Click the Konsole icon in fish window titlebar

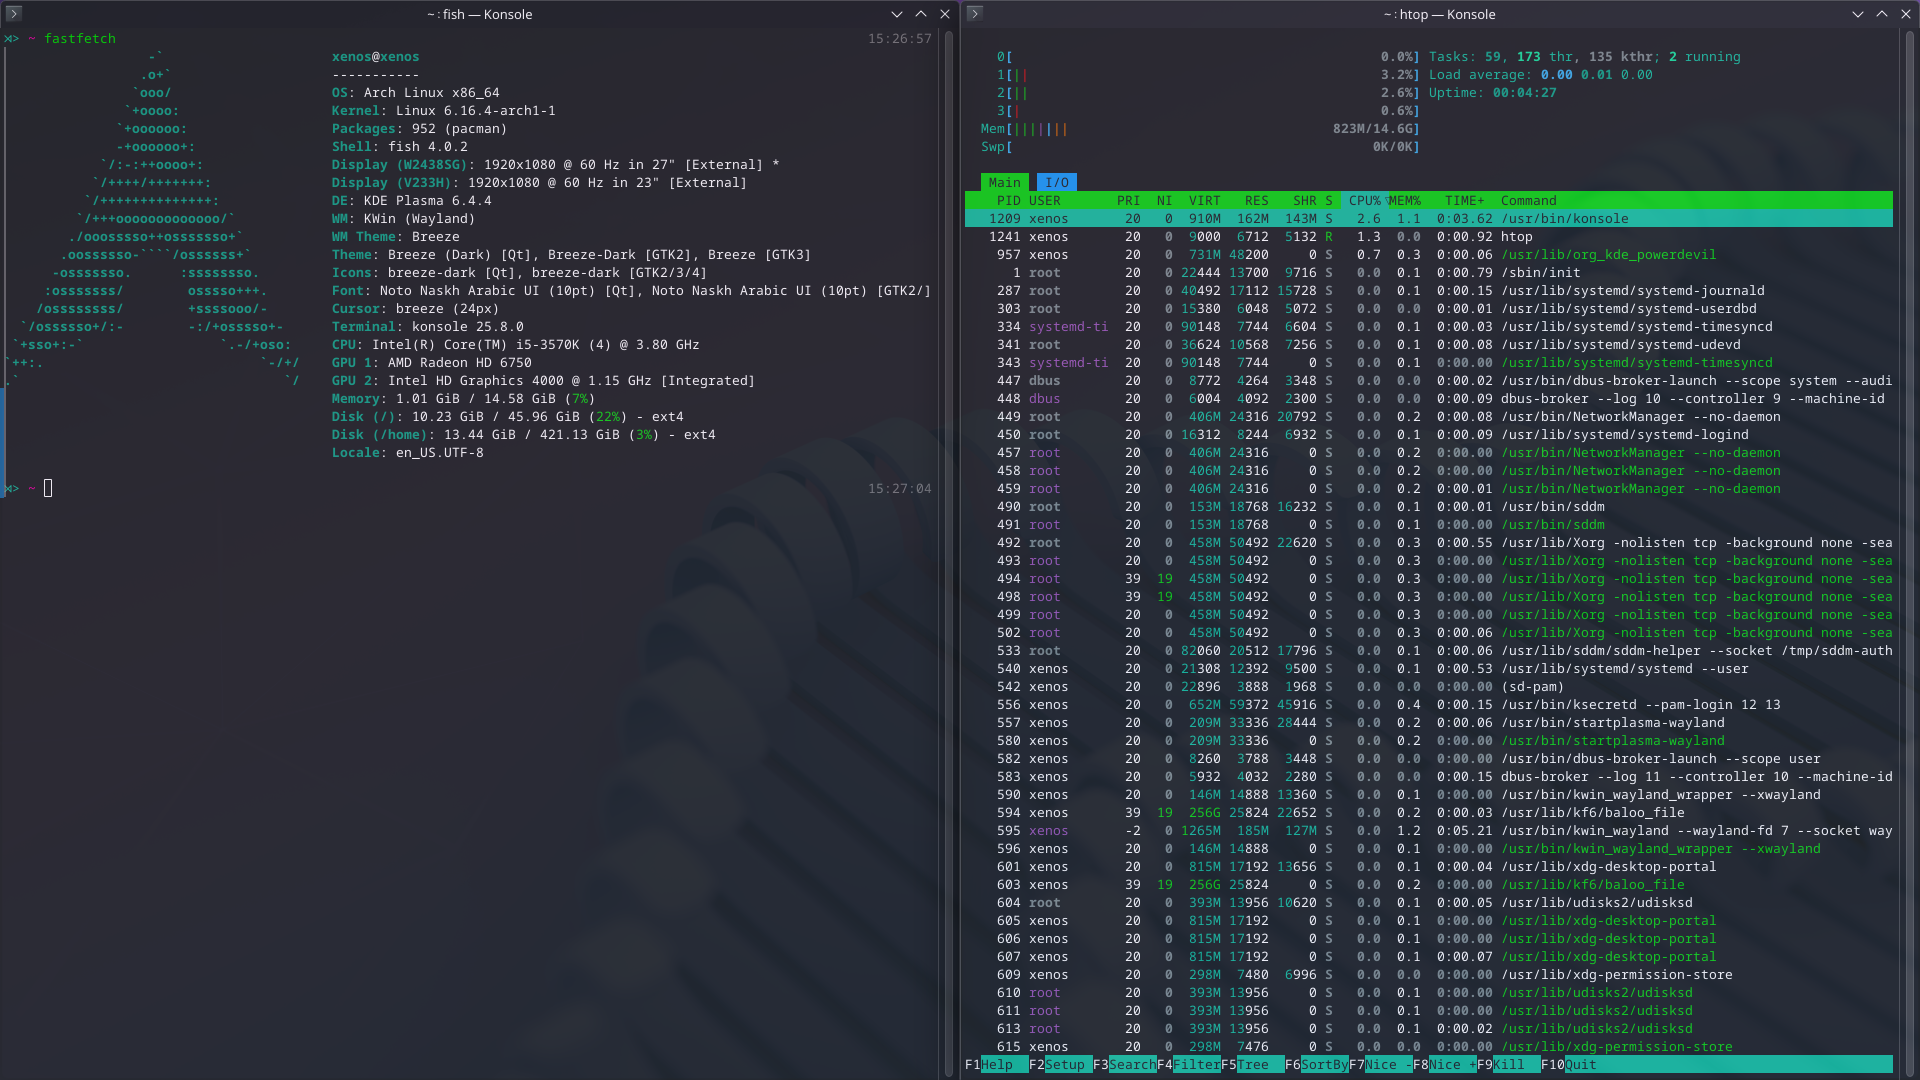[x=14, y=14]
